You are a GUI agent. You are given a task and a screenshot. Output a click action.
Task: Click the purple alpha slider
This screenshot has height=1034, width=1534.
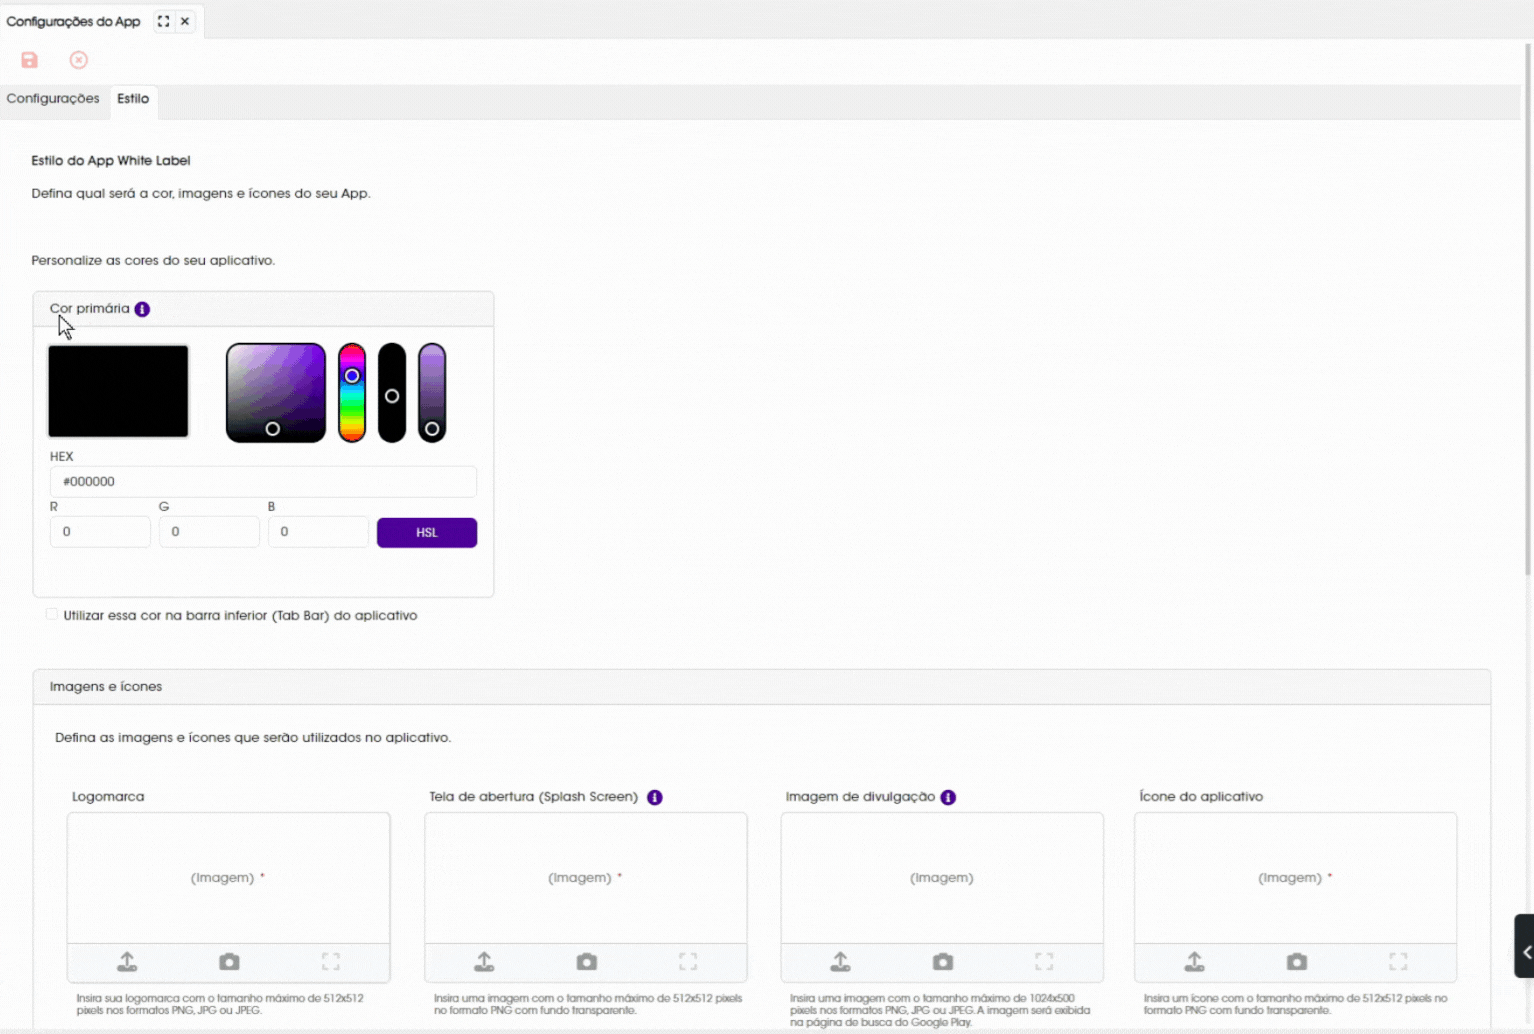click(x=432, y=393)
